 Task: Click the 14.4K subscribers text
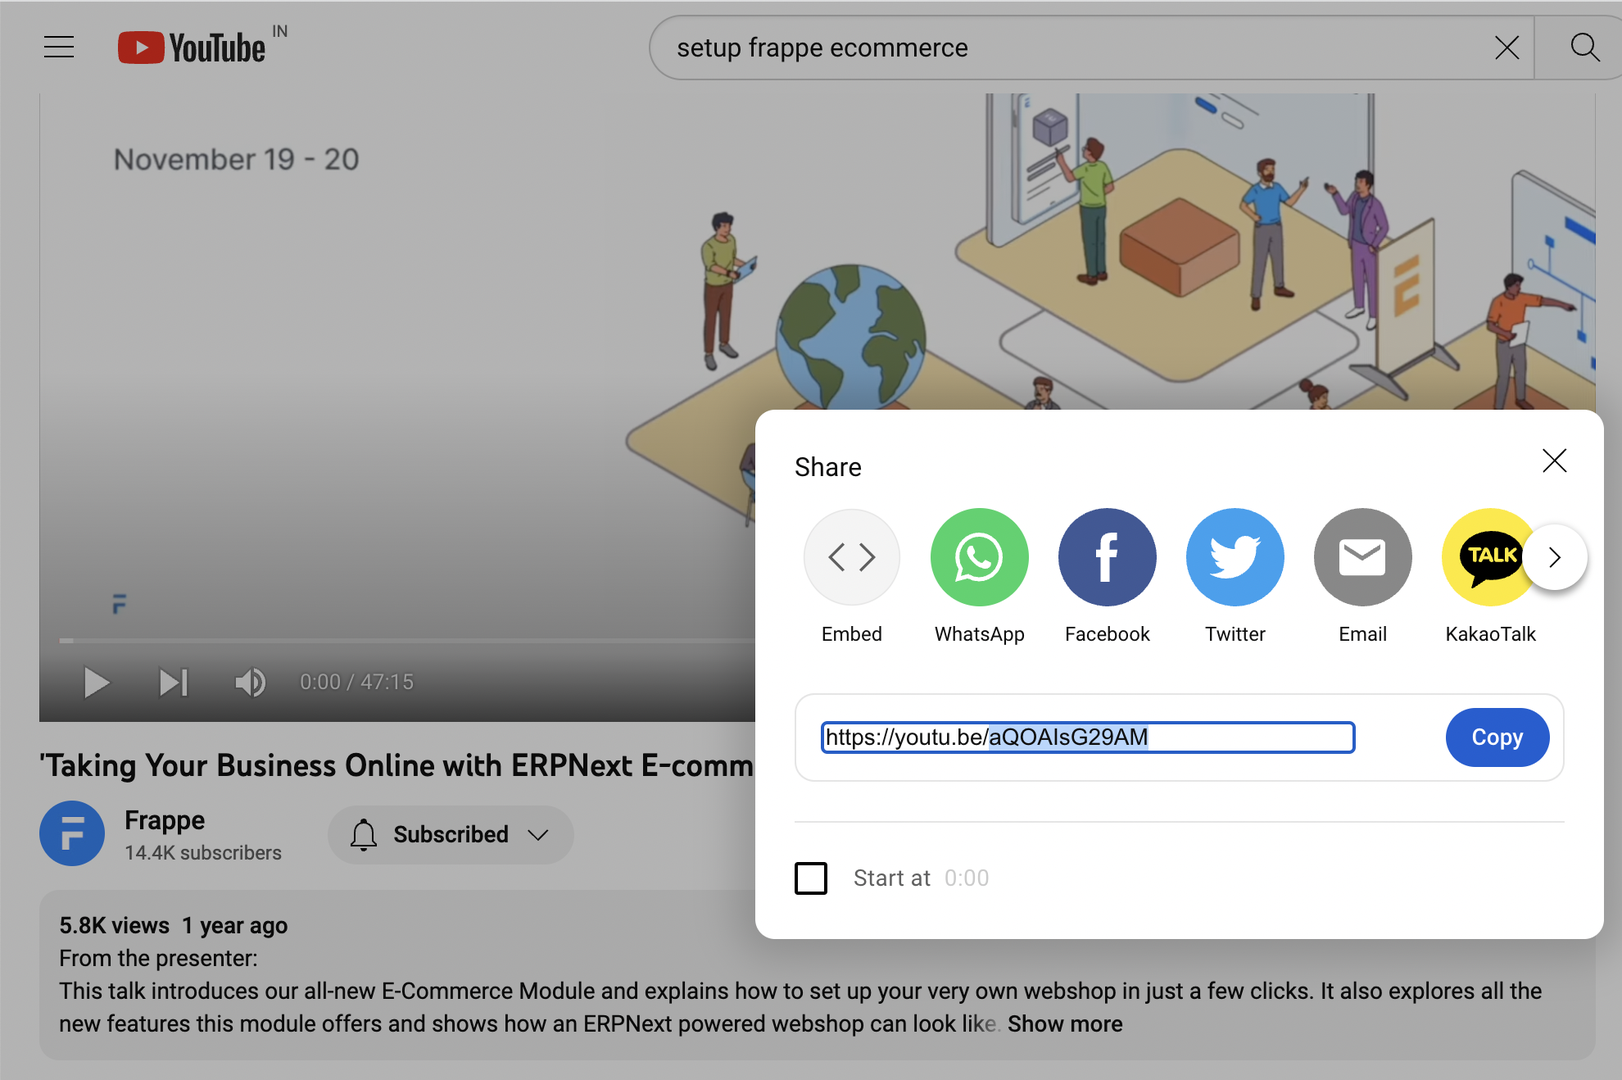tap(203, 853)
